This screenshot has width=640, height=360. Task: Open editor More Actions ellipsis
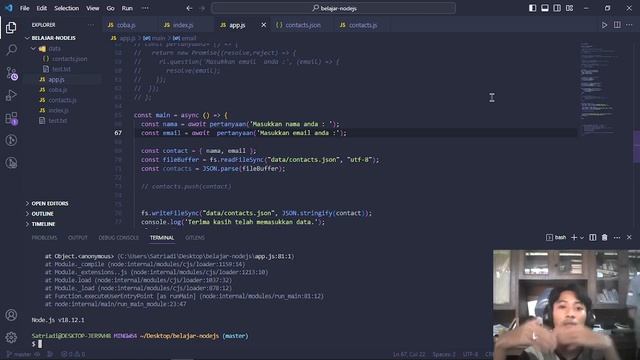[629, 25]
